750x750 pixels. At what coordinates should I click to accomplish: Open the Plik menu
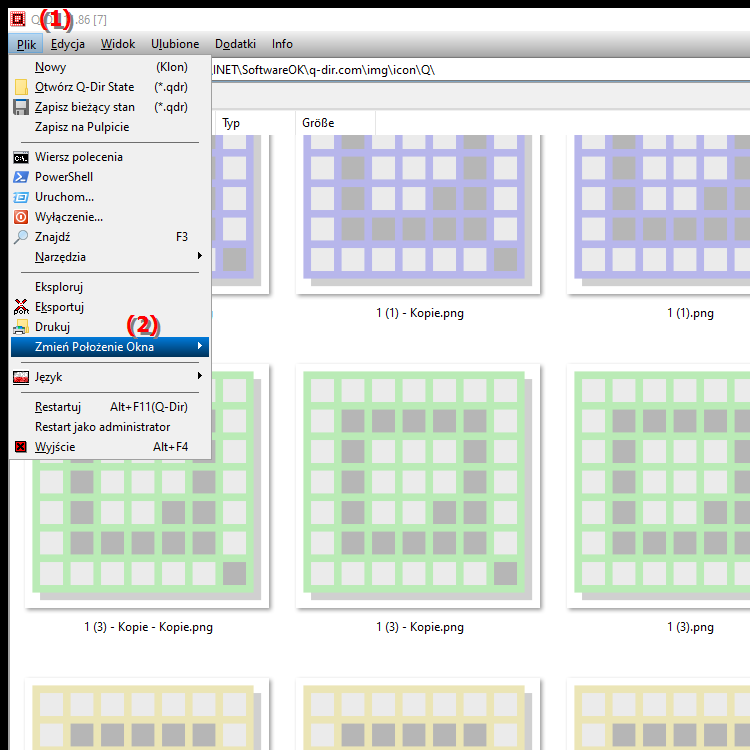coord(26,44)
